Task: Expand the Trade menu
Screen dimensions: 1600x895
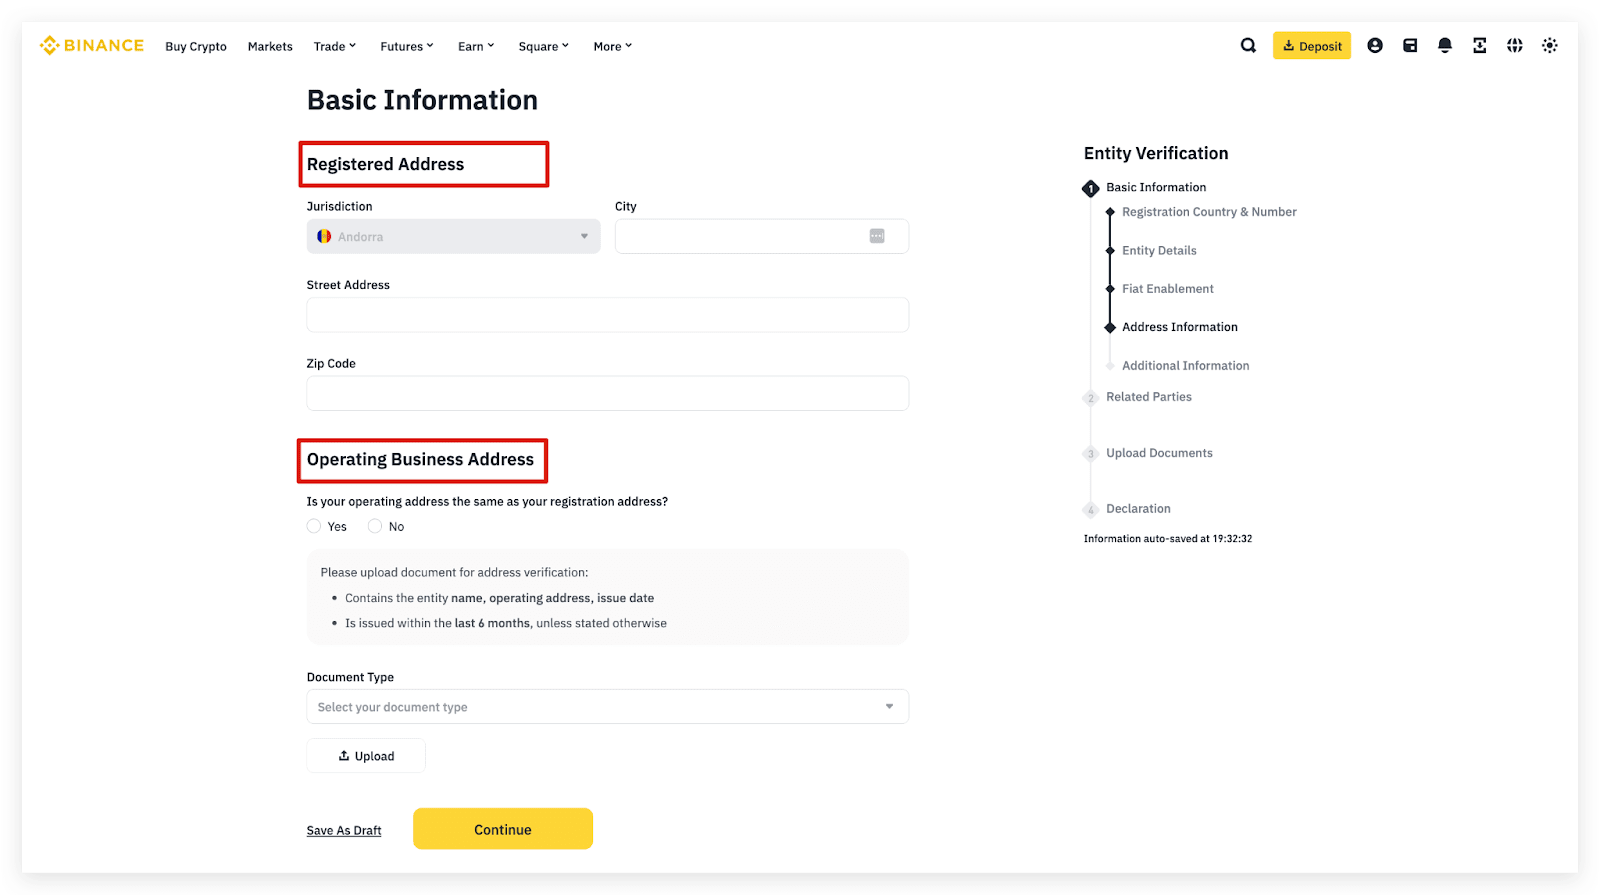Action: pyautogui.click(x=334, y=47)
